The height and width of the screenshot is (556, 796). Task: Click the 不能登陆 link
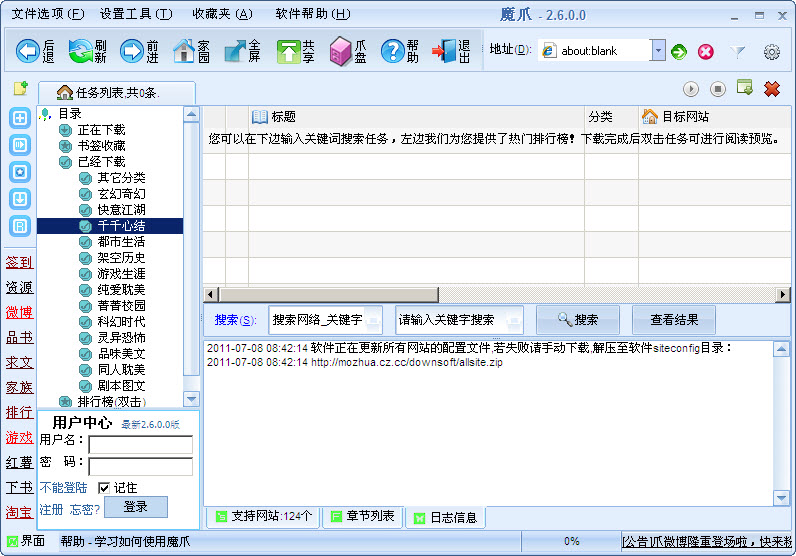[x=63, y=488]
